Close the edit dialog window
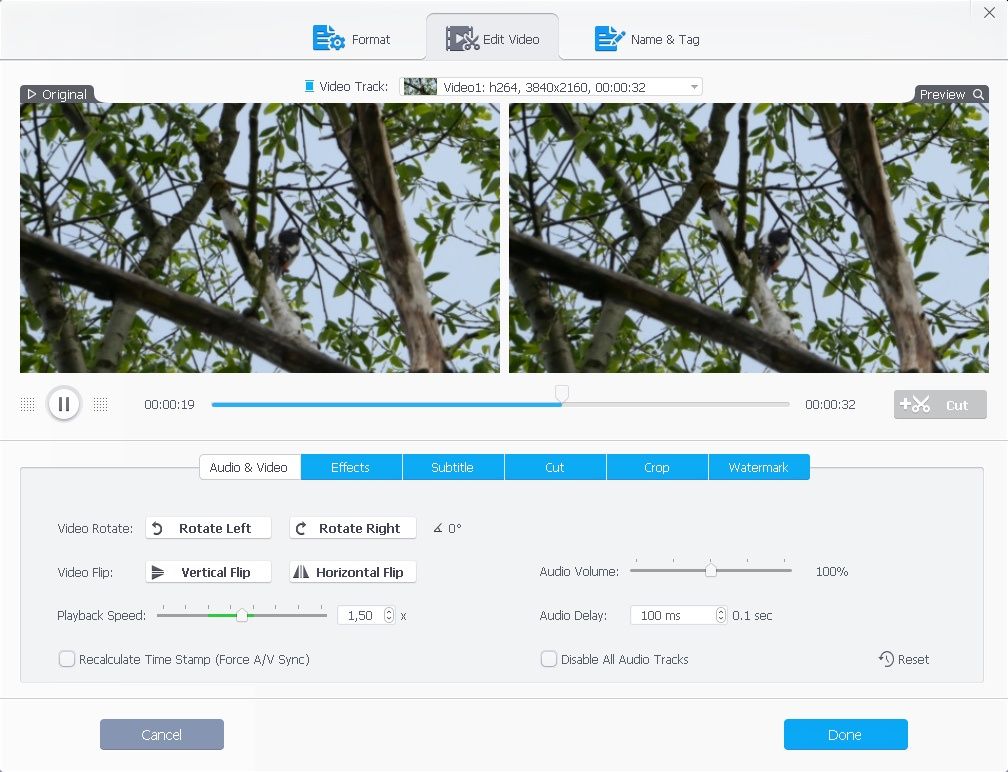Viewport: 1008px width, 772px height. [989, 13]
